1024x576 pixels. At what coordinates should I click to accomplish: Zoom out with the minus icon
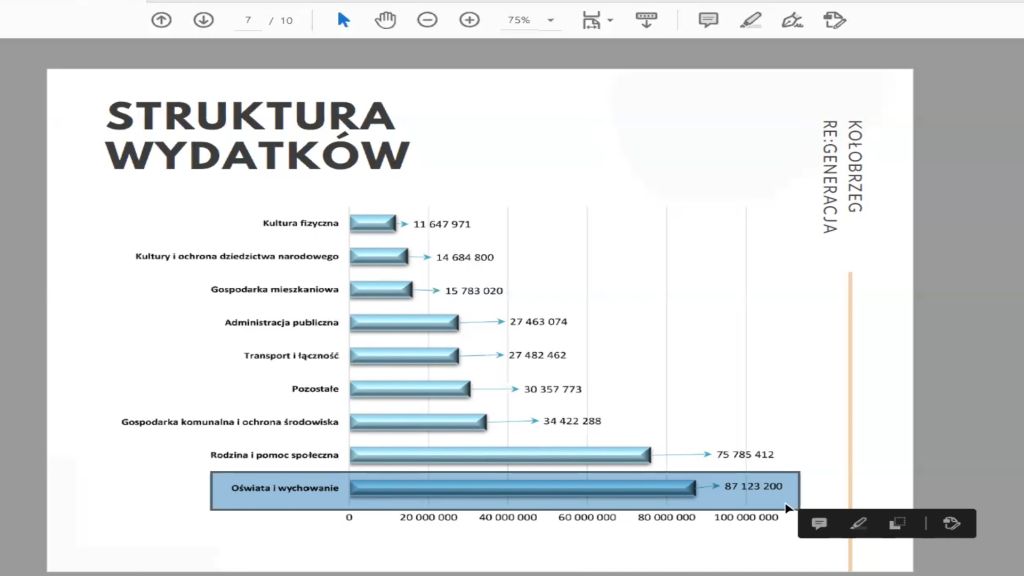(427, 20)
